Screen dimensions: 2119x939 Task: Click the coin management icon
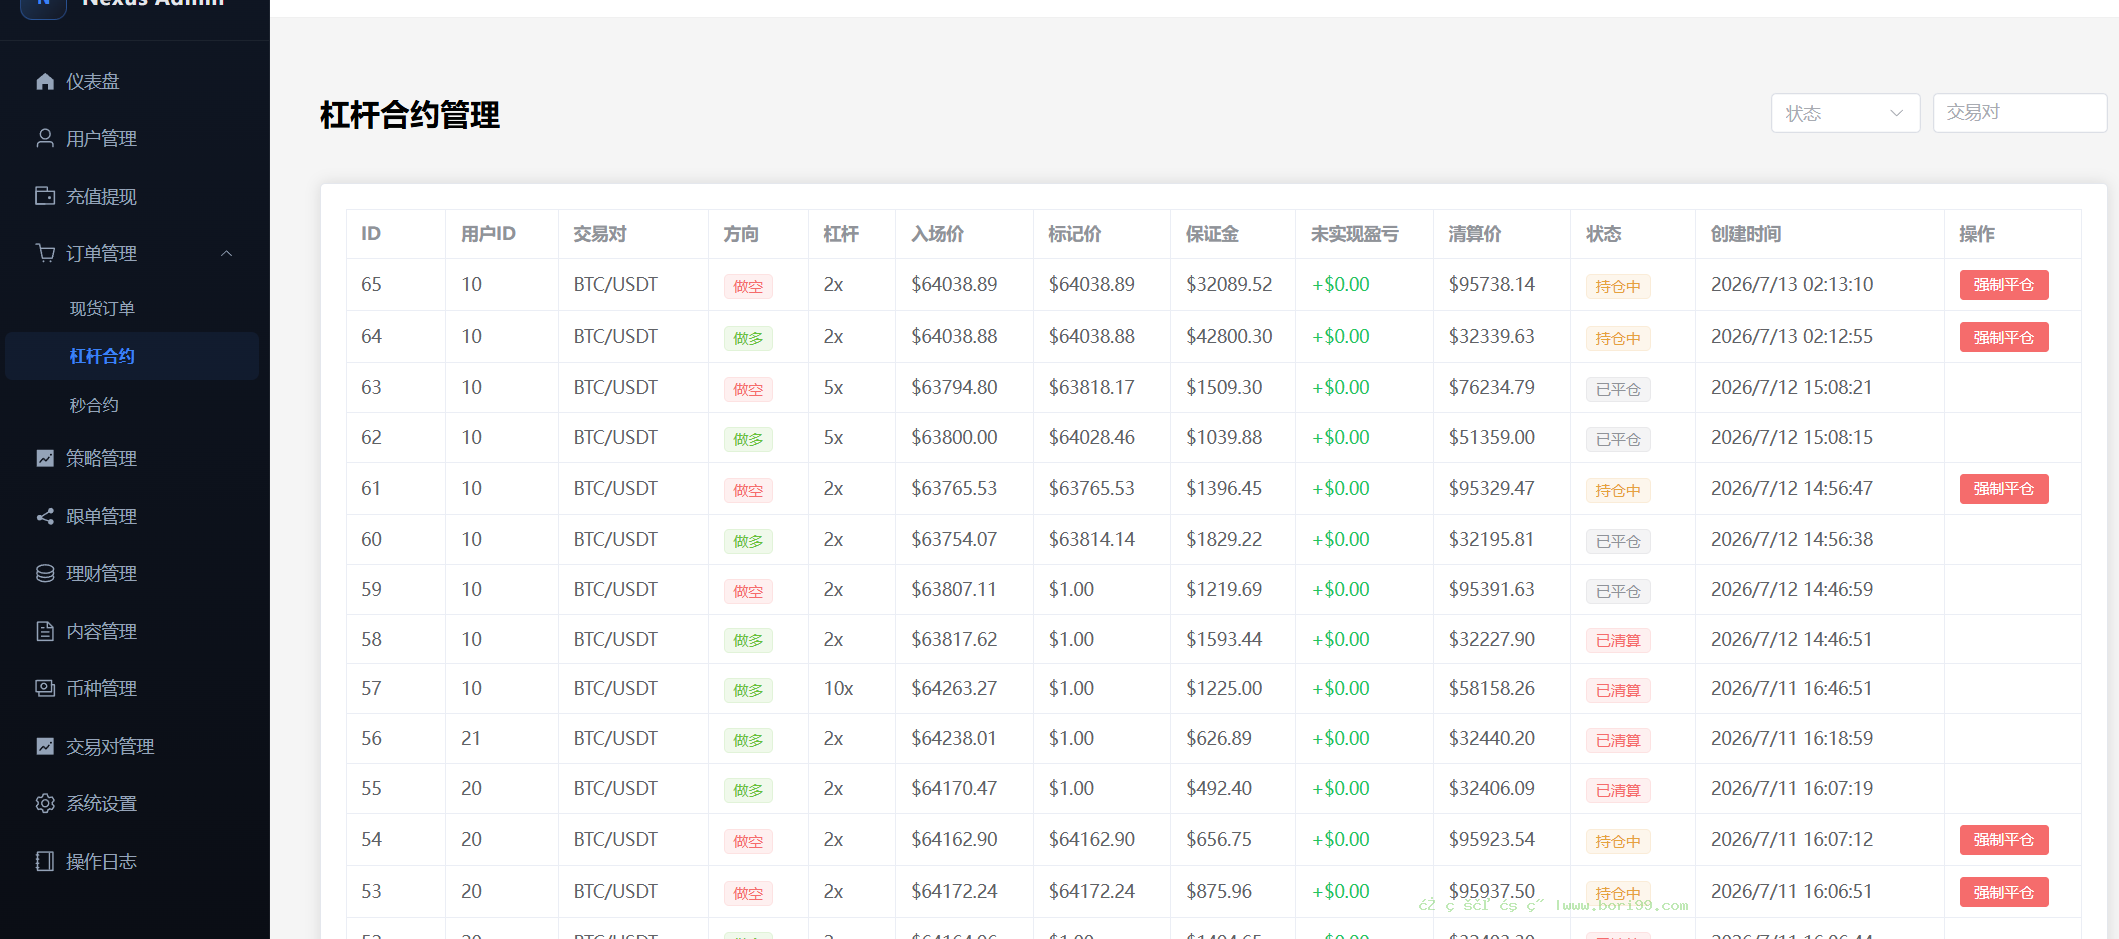tap(45, 688)
